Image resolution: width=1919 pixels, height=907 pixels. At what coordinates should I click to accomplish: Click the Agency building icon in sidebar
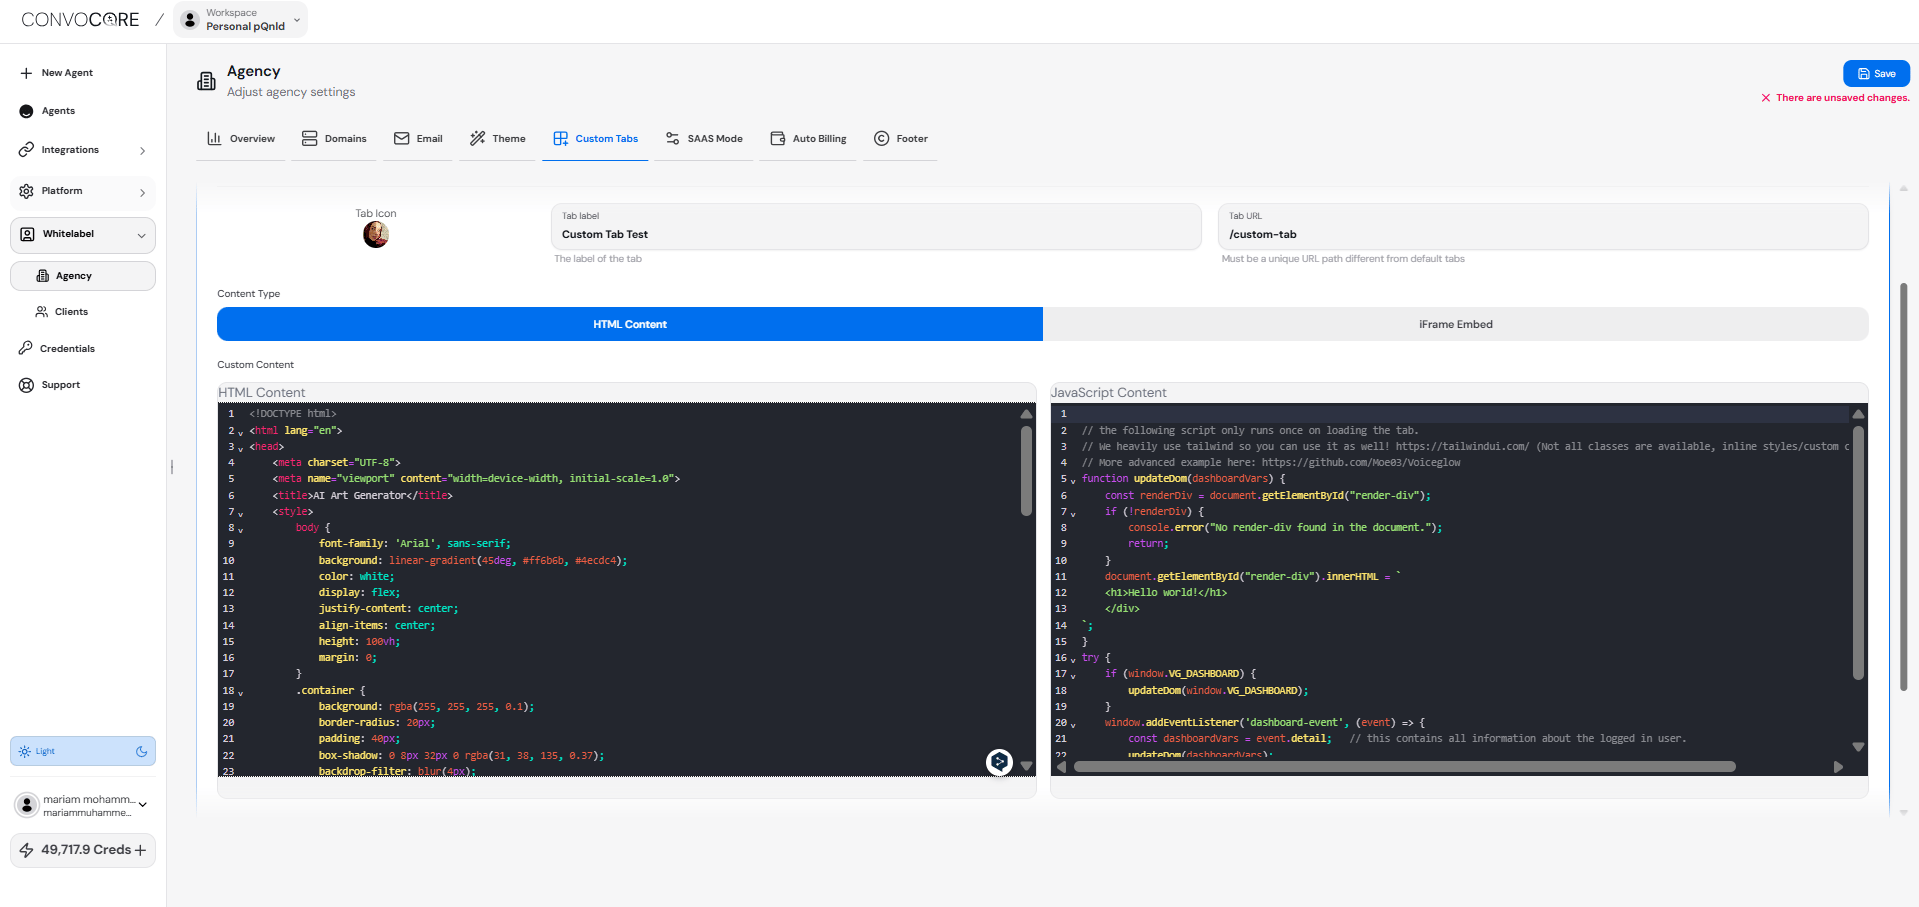tap(43, 276)
